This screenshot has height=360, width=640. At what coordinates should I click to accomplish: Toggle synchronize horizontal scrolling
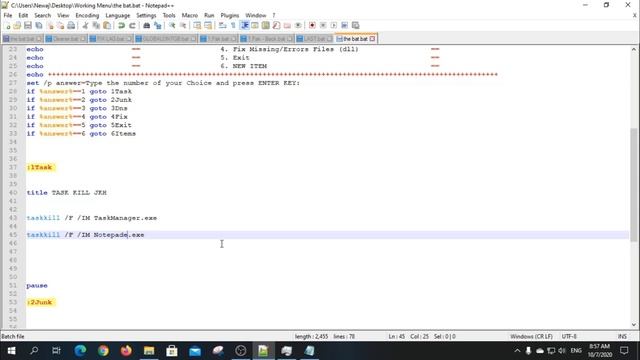pos(208,25)
